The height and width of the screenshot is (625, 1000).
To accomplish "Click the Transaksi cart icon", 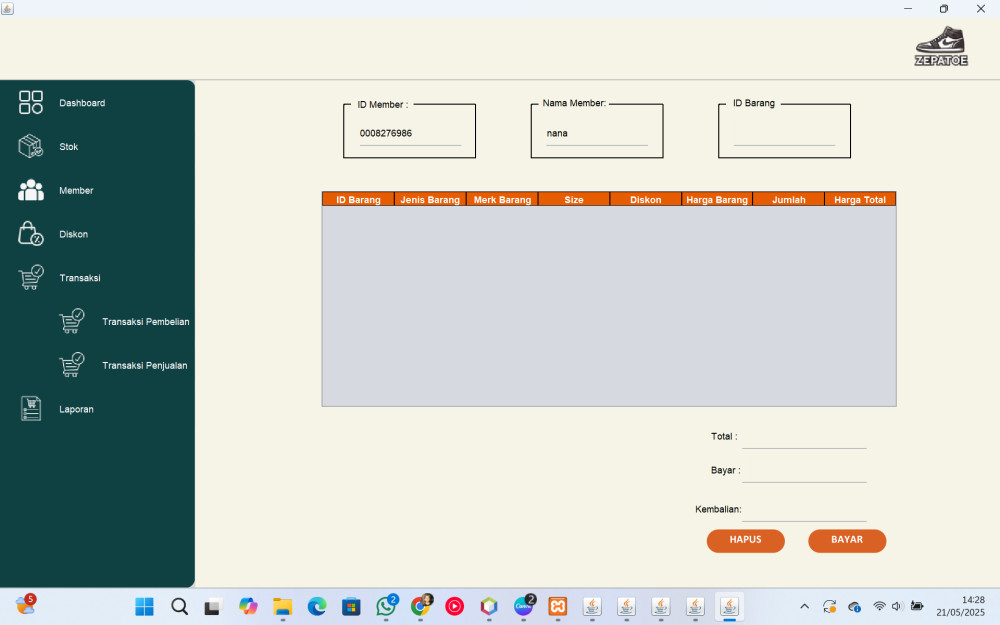I will [x=31, y=277].
